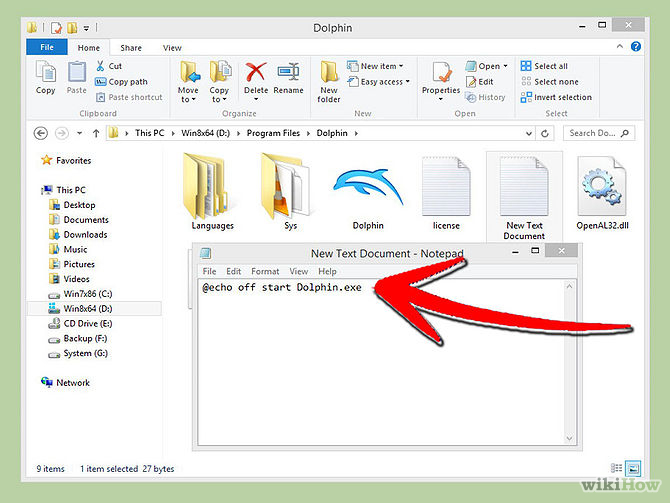Switch to the Share ribbon tab
The width and height of the screenshot is (670, 503).
(x=131, y=48)
